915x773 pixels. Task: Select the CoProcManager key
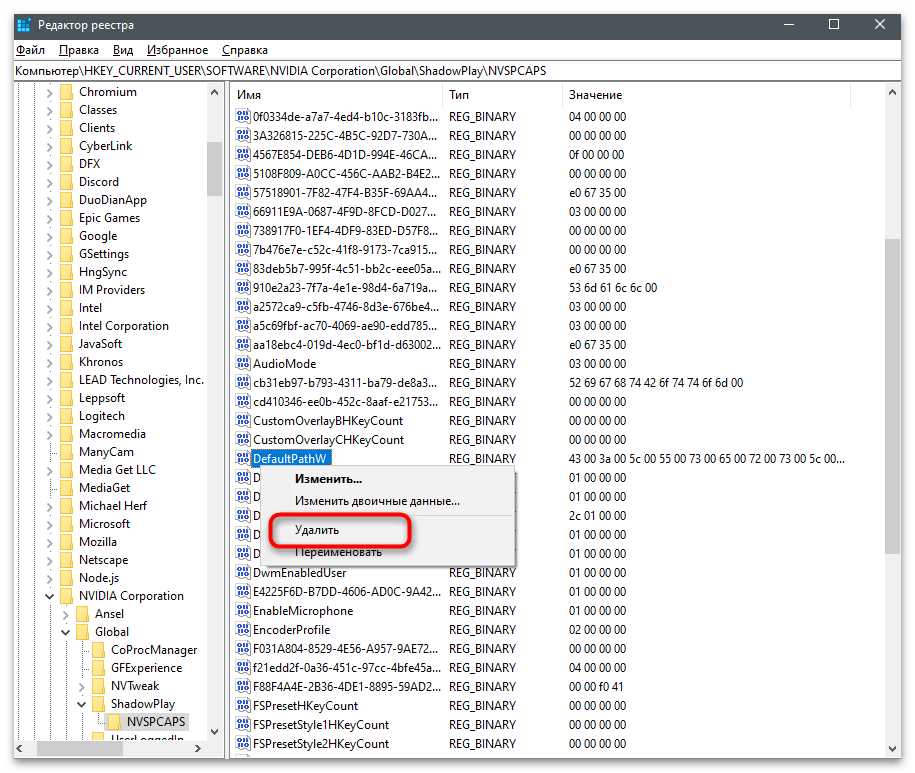point(154,650)
